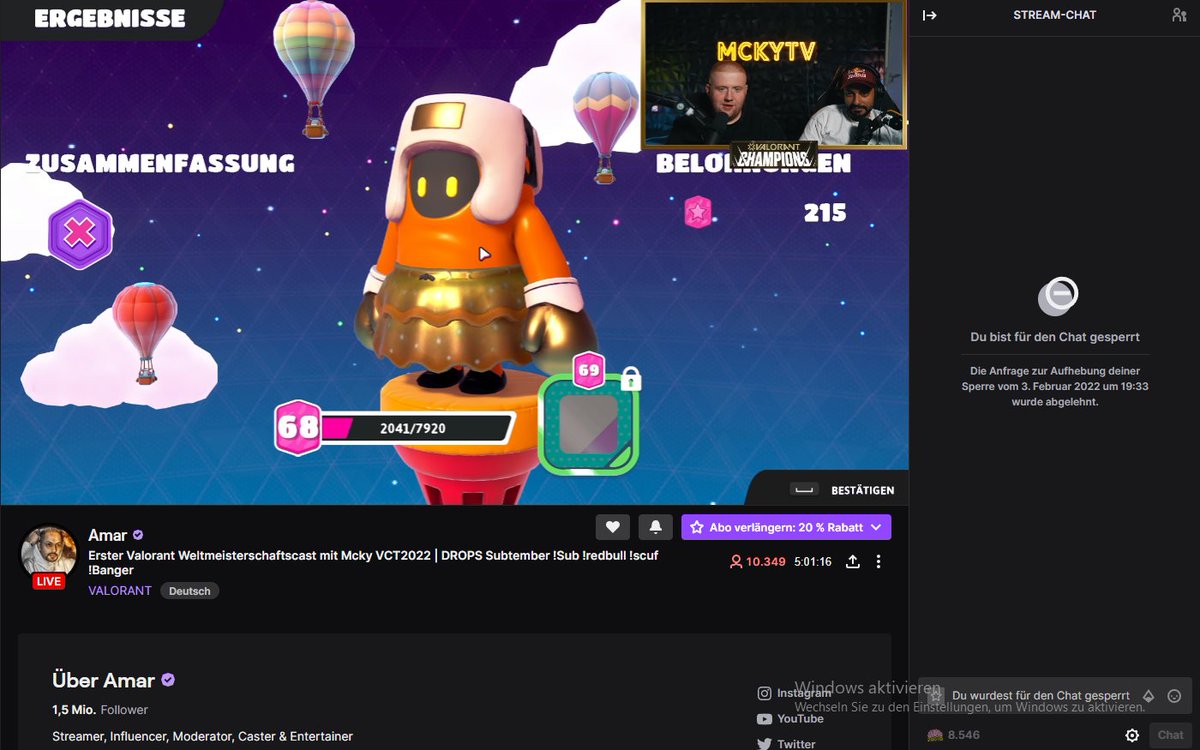Select the verified badge beside 'Über Amar'
Image resolution: width=1200 pixels, height=750 pixels.
click(x=168, y=680)
